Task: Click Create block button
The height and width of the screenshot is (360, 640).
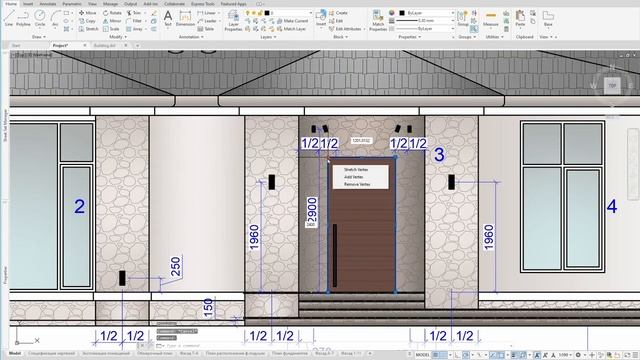Action: click(338, 13)
